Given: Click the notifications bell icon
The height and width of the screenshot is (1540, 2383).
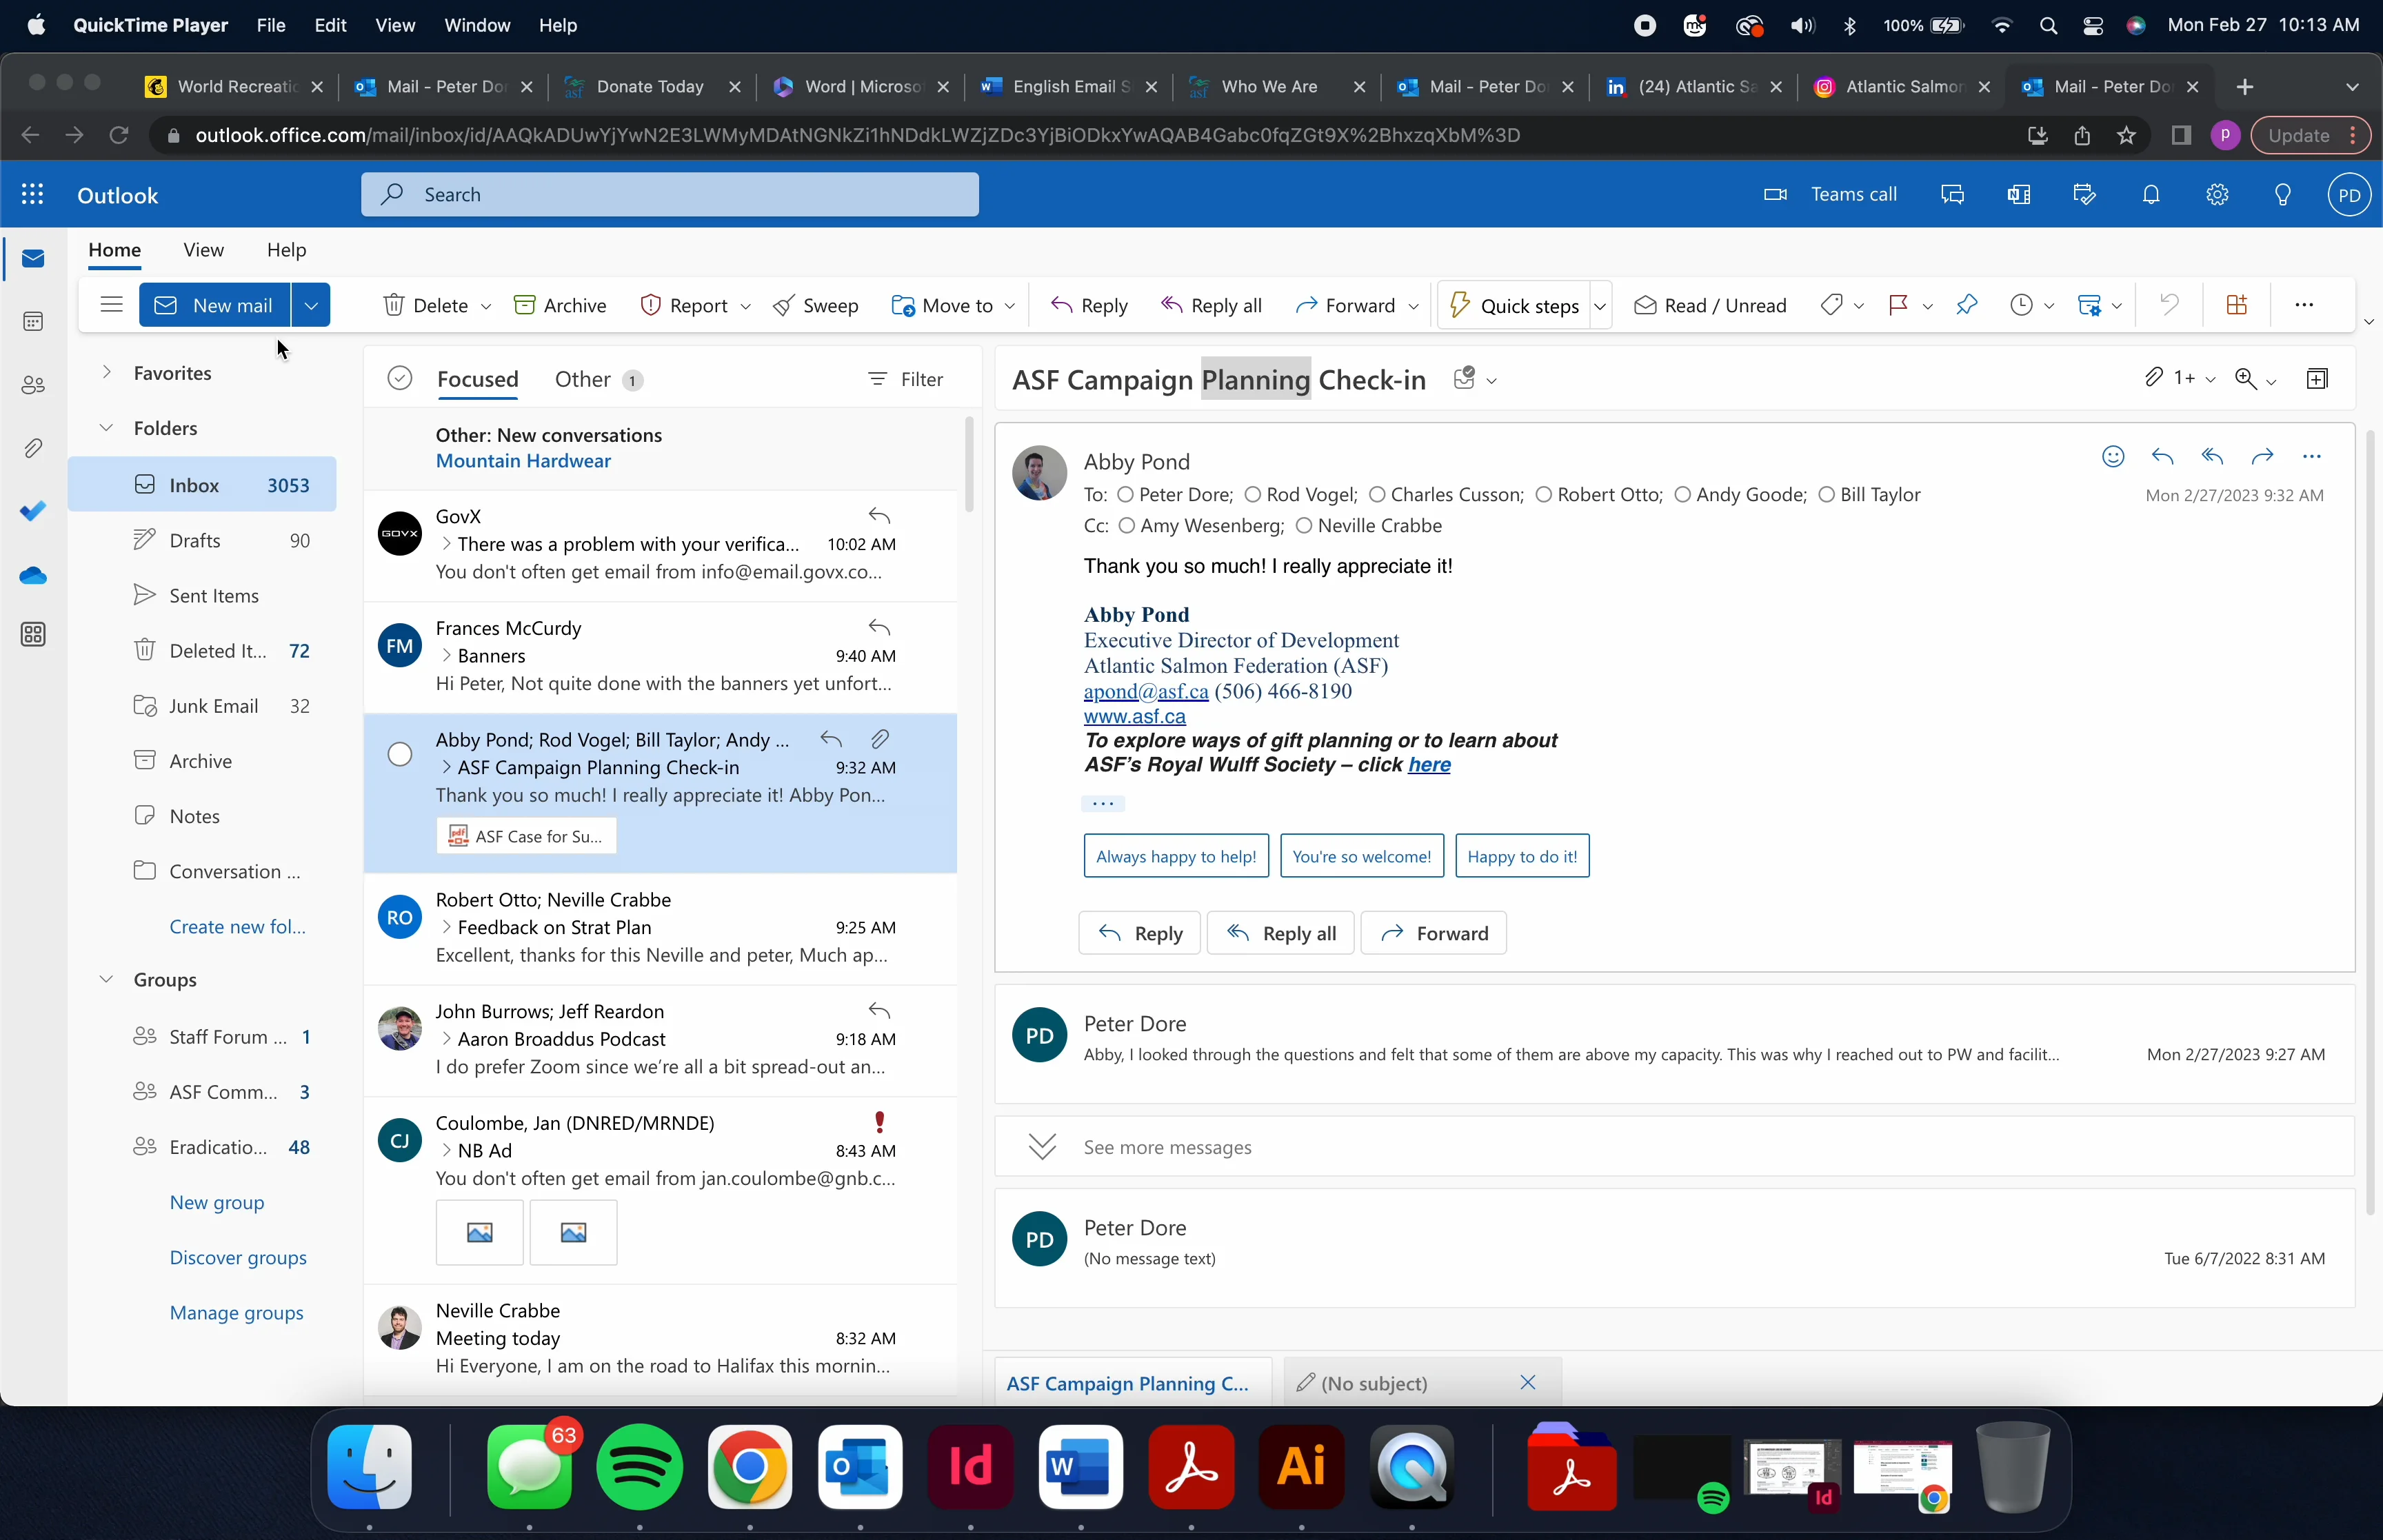Looking at the screenshot, I should (x=2151, y=195).
